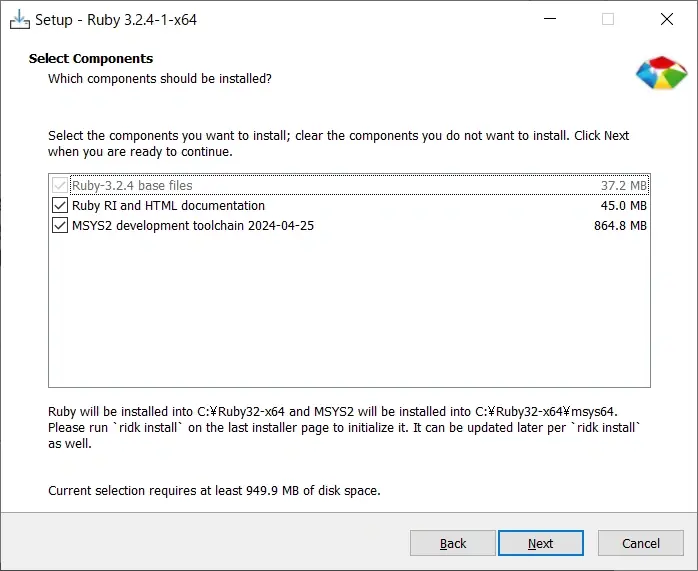The image size is (698, 571).
Task: Go back to previous installer page
Action: [x=453, y=543]
